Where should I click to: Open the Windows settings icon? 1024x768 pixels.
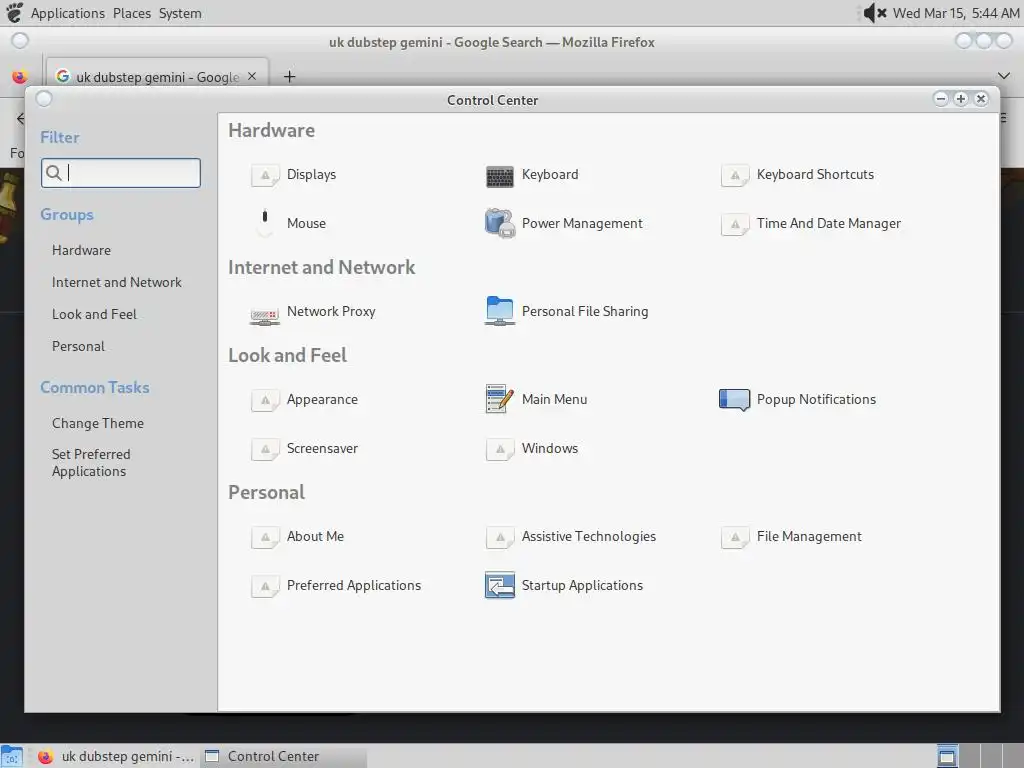pos(500,449)
